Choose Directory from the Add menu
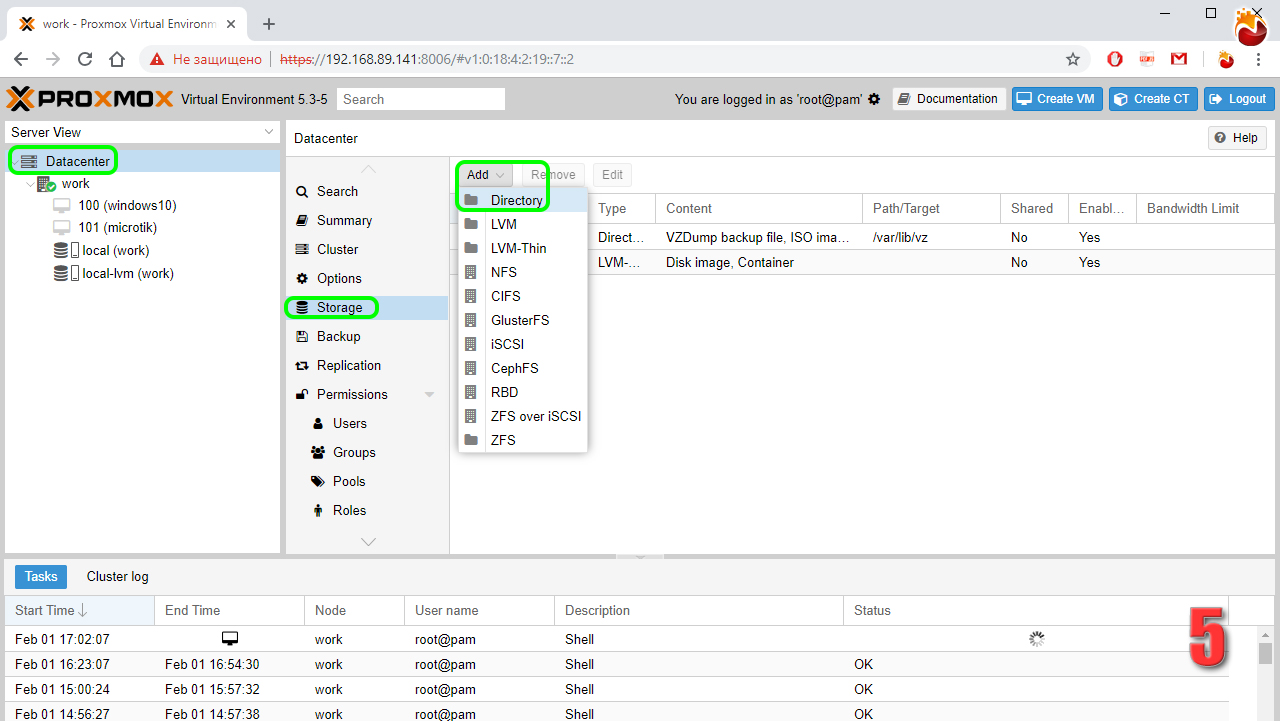The image size is (1280, 721). point(523,200)
